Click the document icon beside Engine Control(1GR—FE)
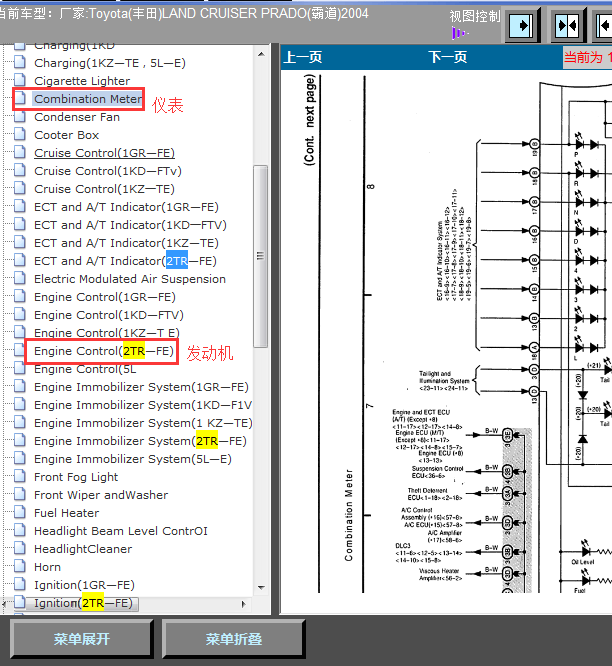This screenshot has height=666, width=612. pyautogui.click(x=20, y=296)
